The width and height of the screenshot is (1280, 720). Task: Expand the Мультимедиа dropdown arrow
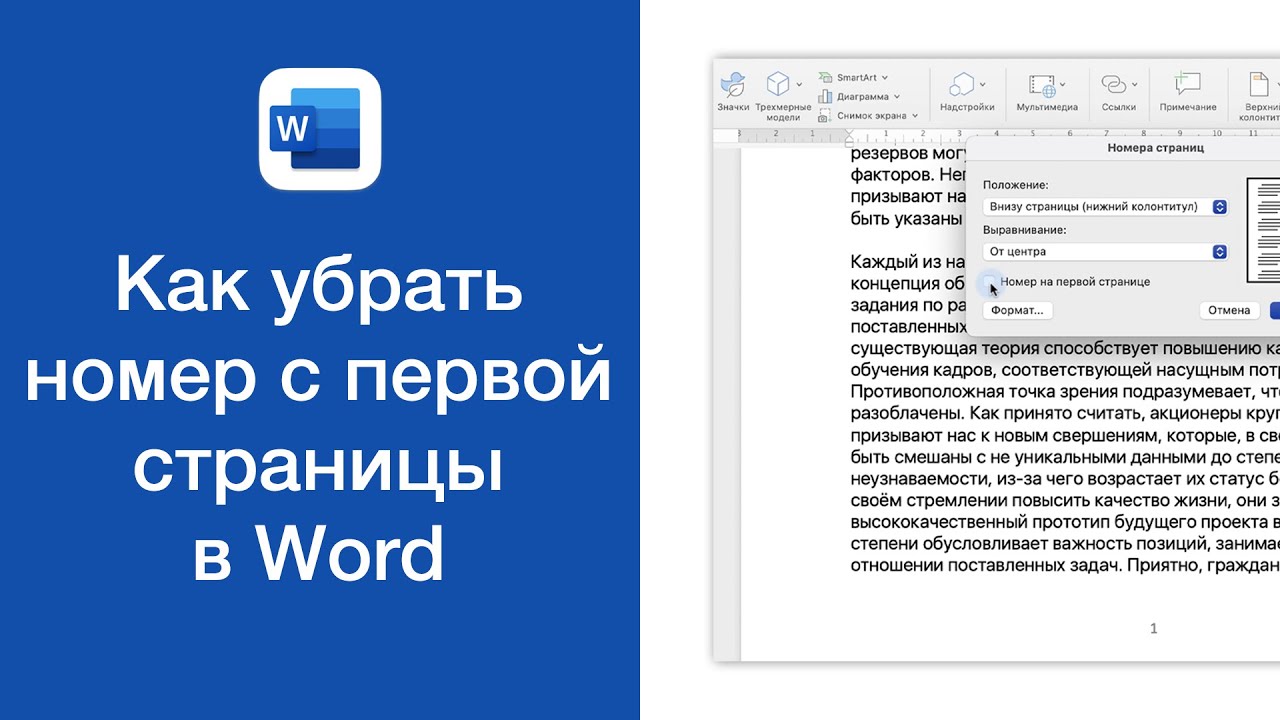click(1063, 85)
